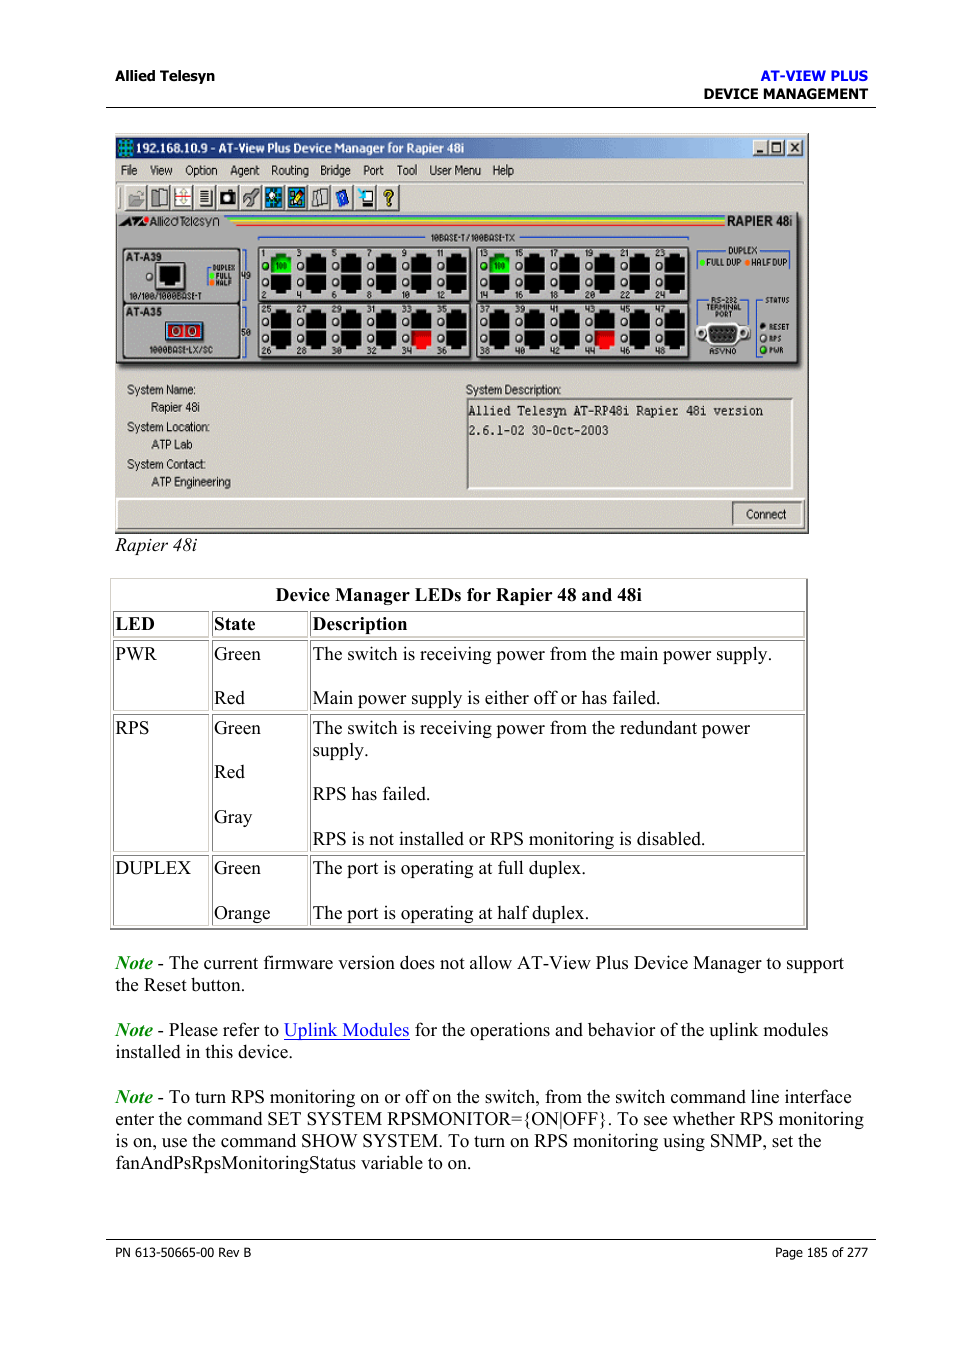Click the 'DUPLEX' cell in LED table
The width and height of the screenshot is (954, 1351).
coord(160,890)
